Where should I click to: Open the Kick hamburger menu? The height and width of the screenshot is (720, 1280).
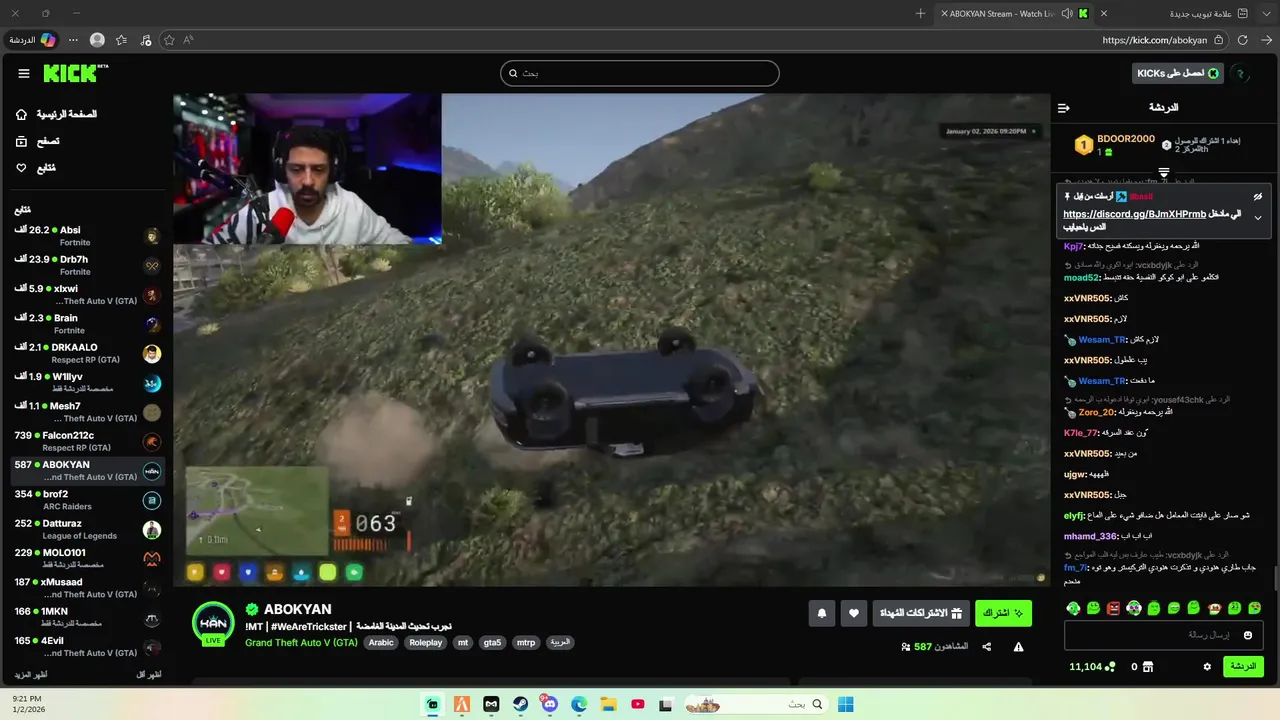[24, 73]
